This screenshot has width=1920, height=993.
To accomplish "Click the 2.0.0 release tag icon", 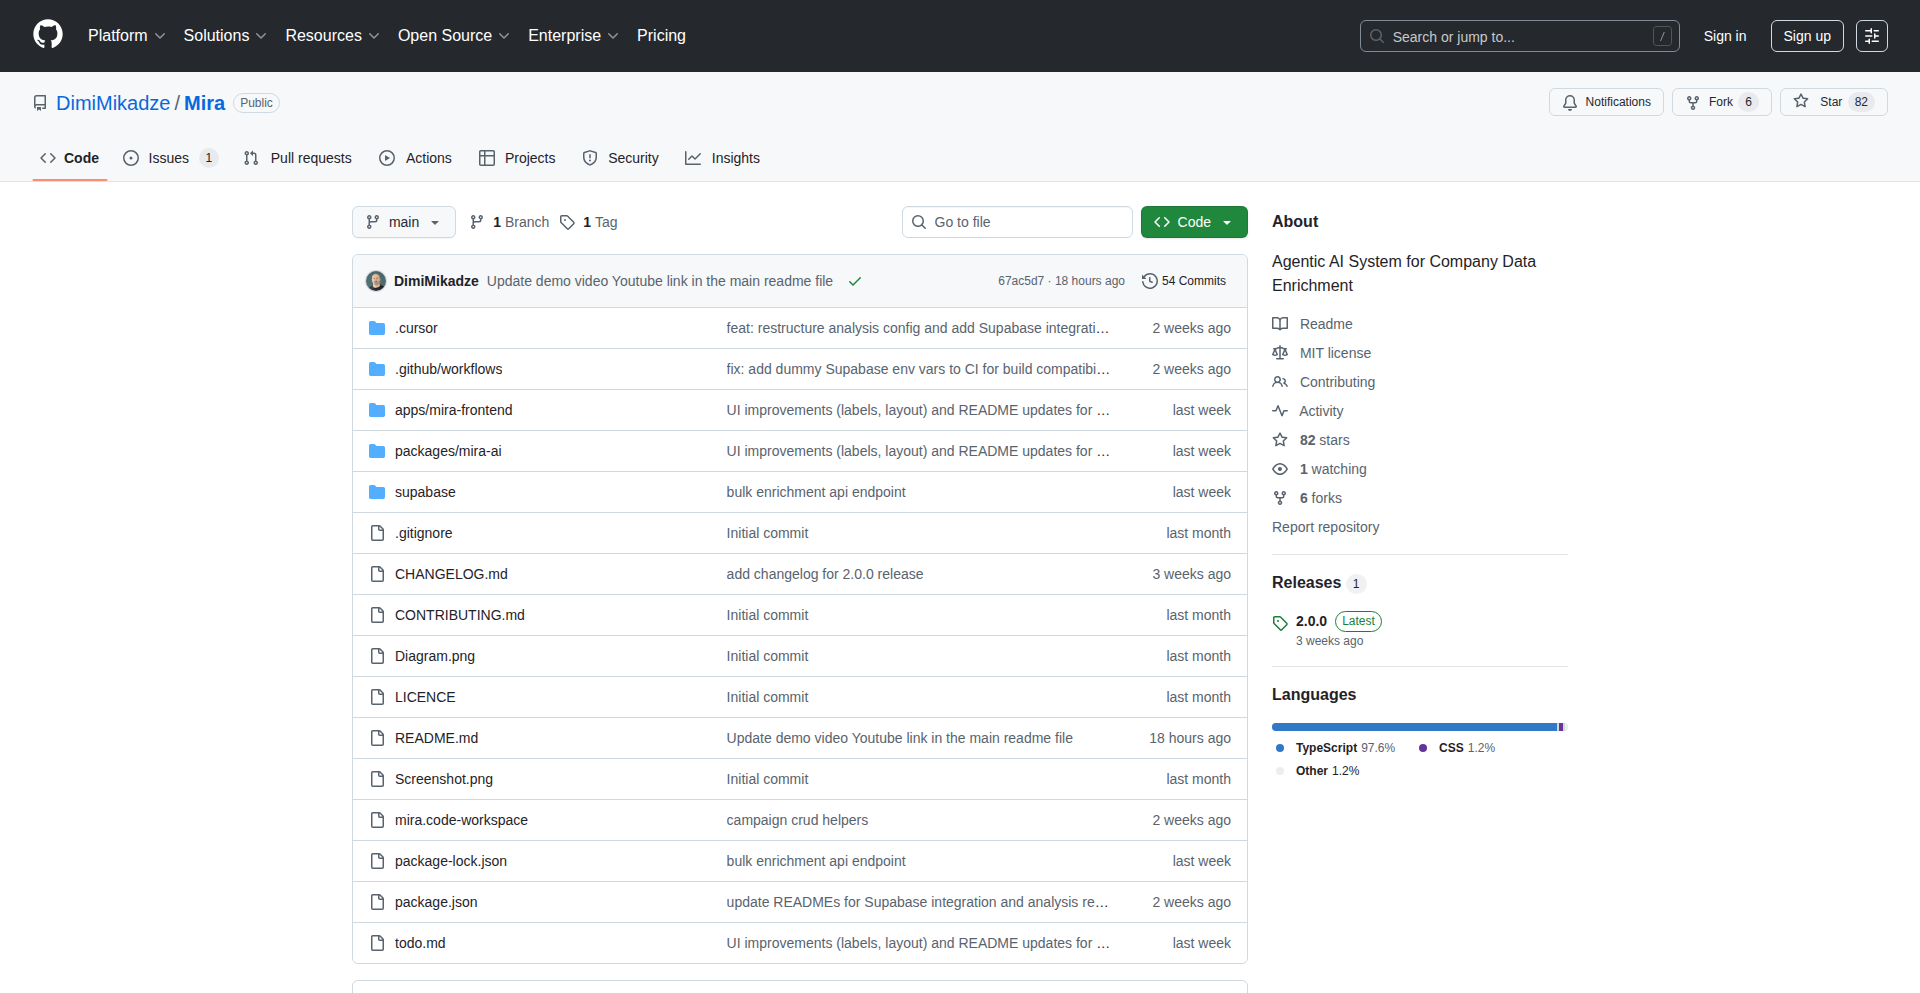I will (x=1280, y=622).
